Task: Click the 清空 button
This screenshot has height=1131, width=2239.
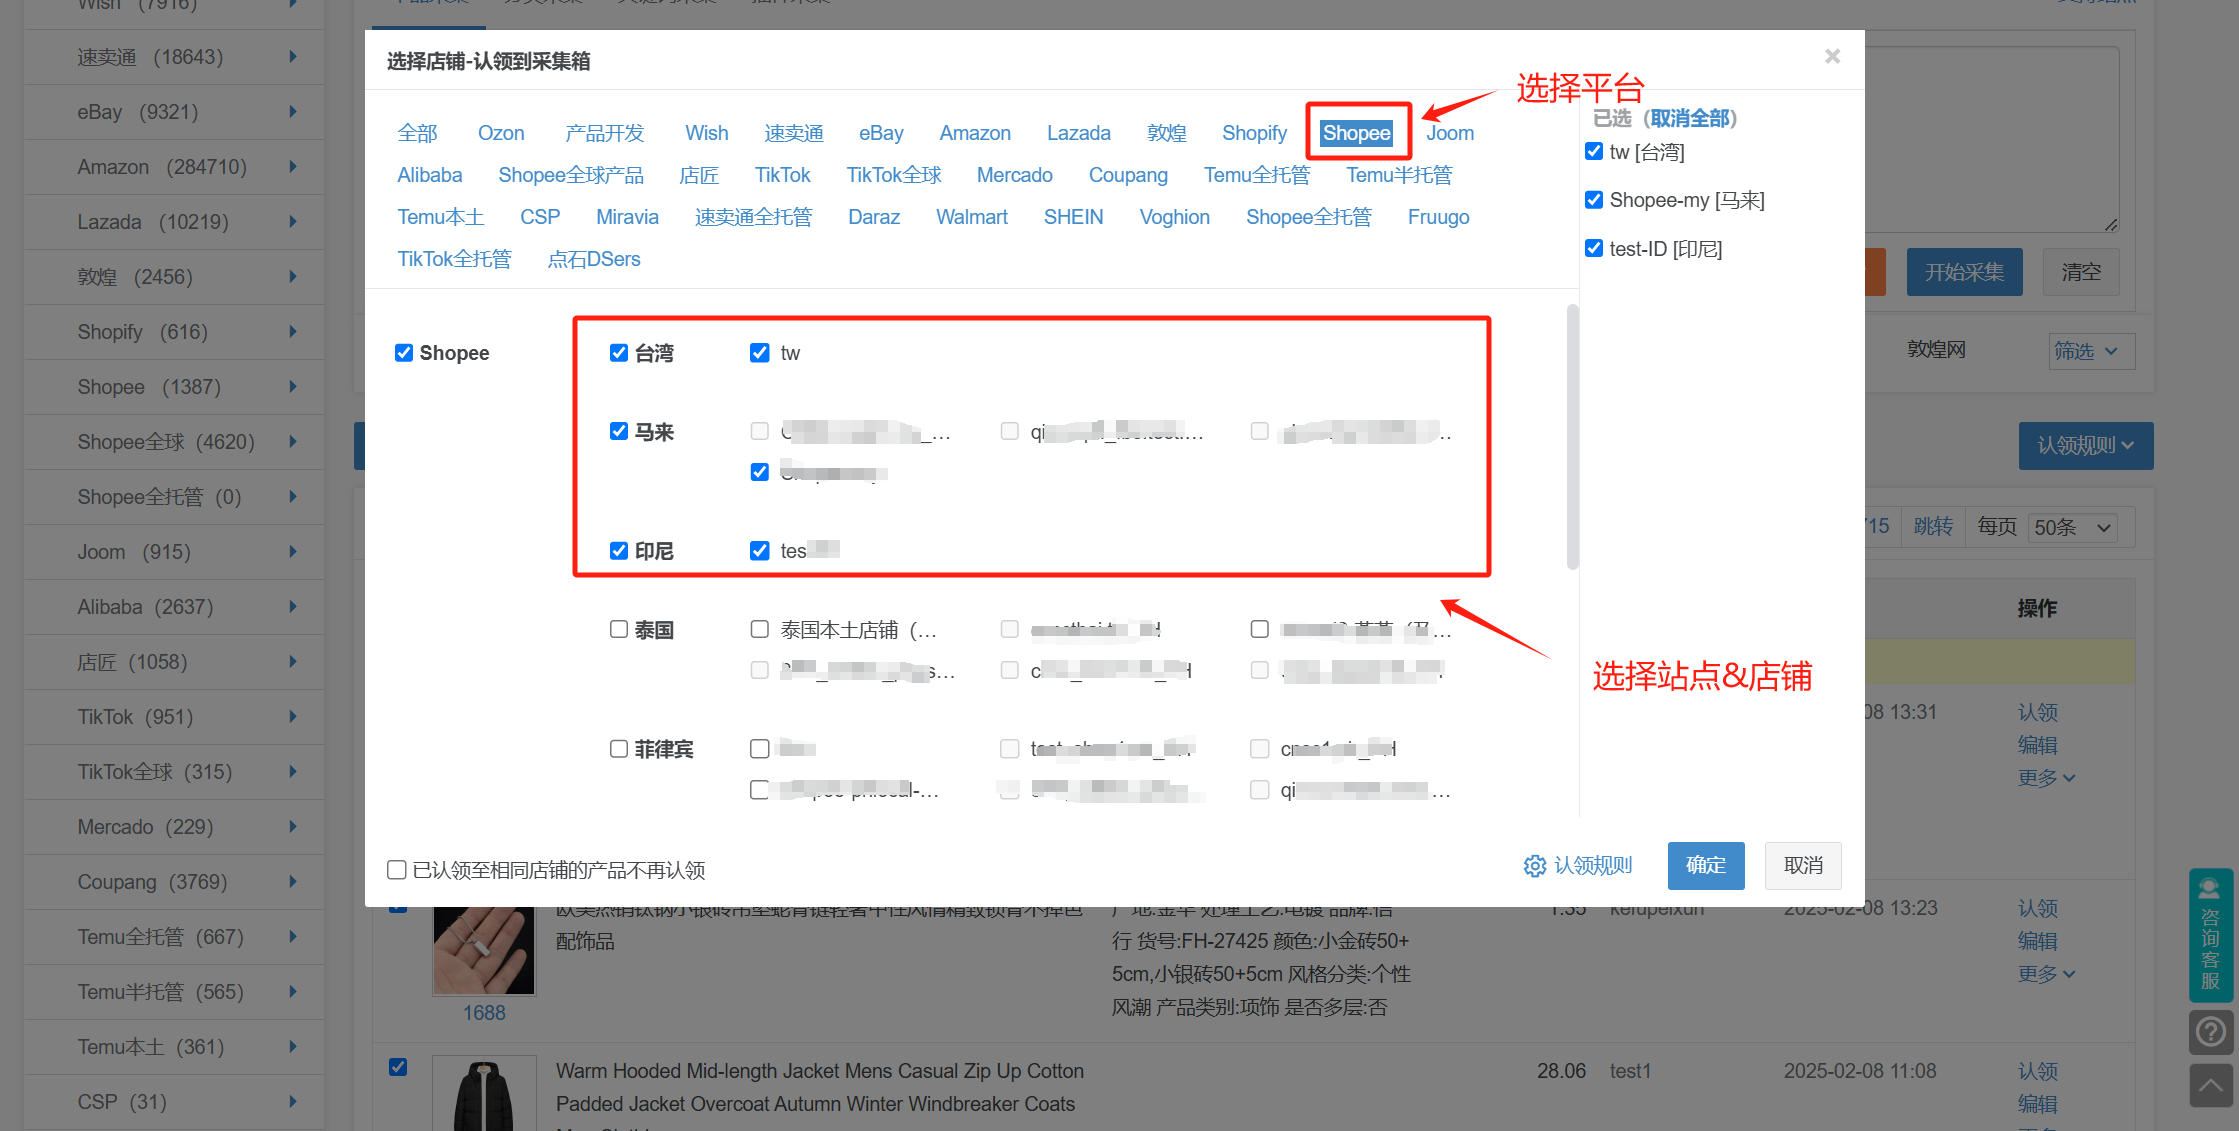Action: click(x=2081, y=272)
